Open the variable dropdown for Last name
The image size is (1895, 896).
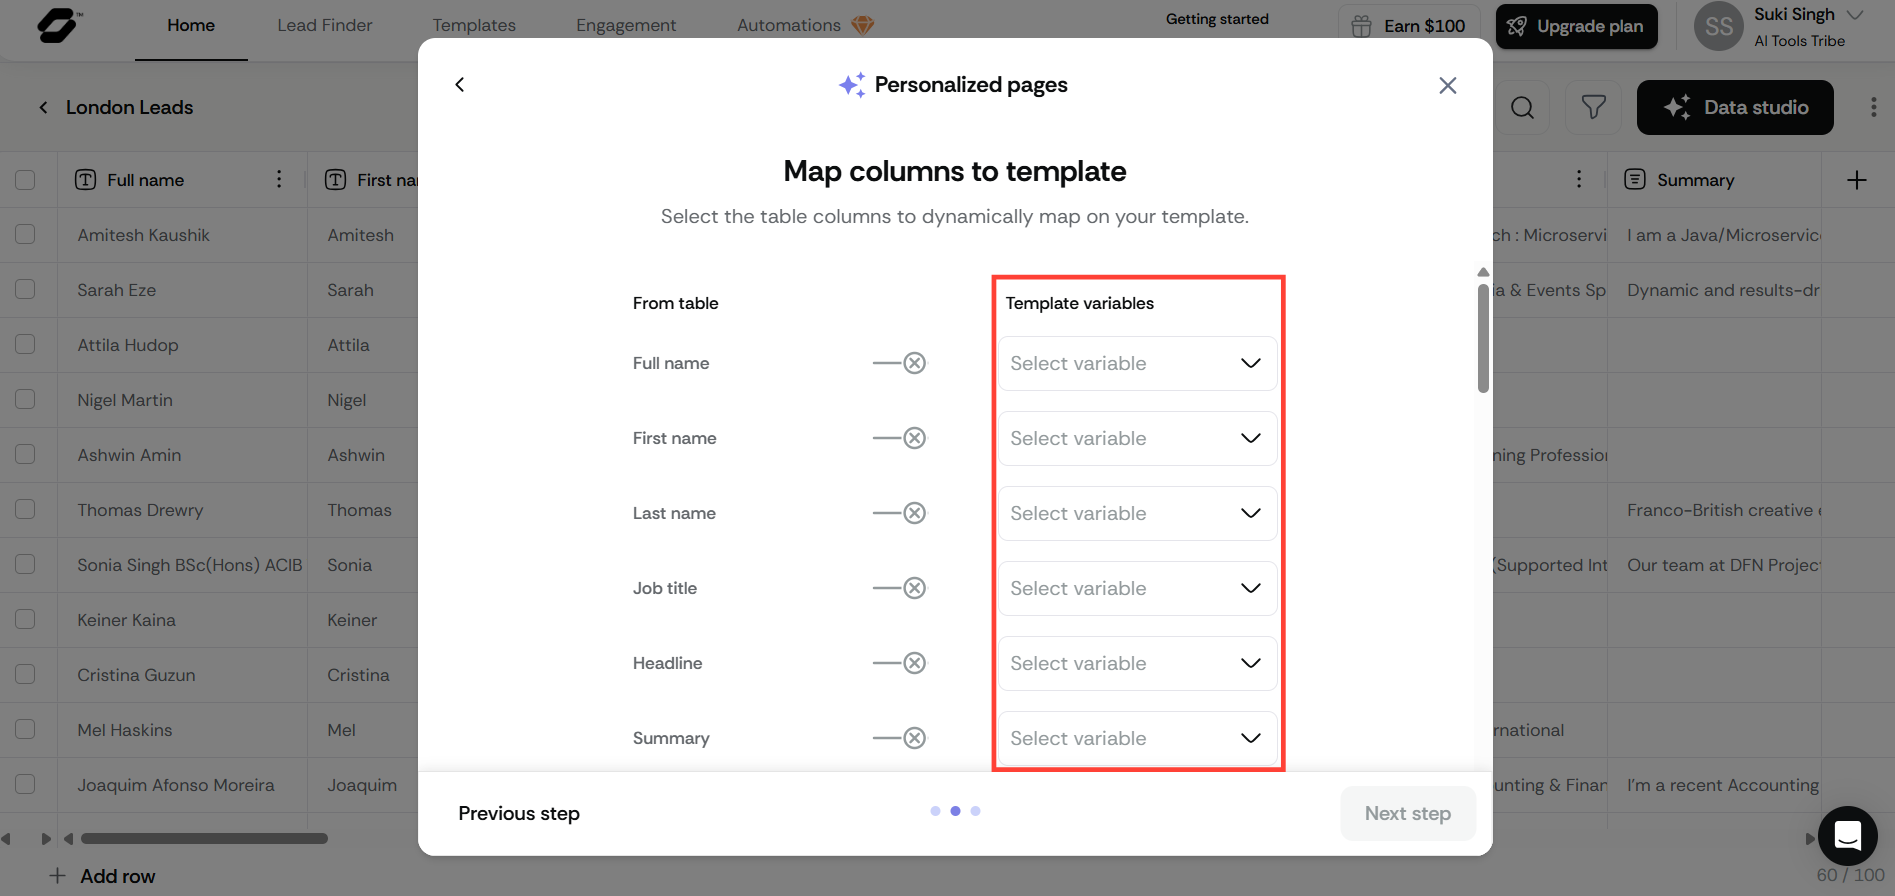pos(1137,513)
